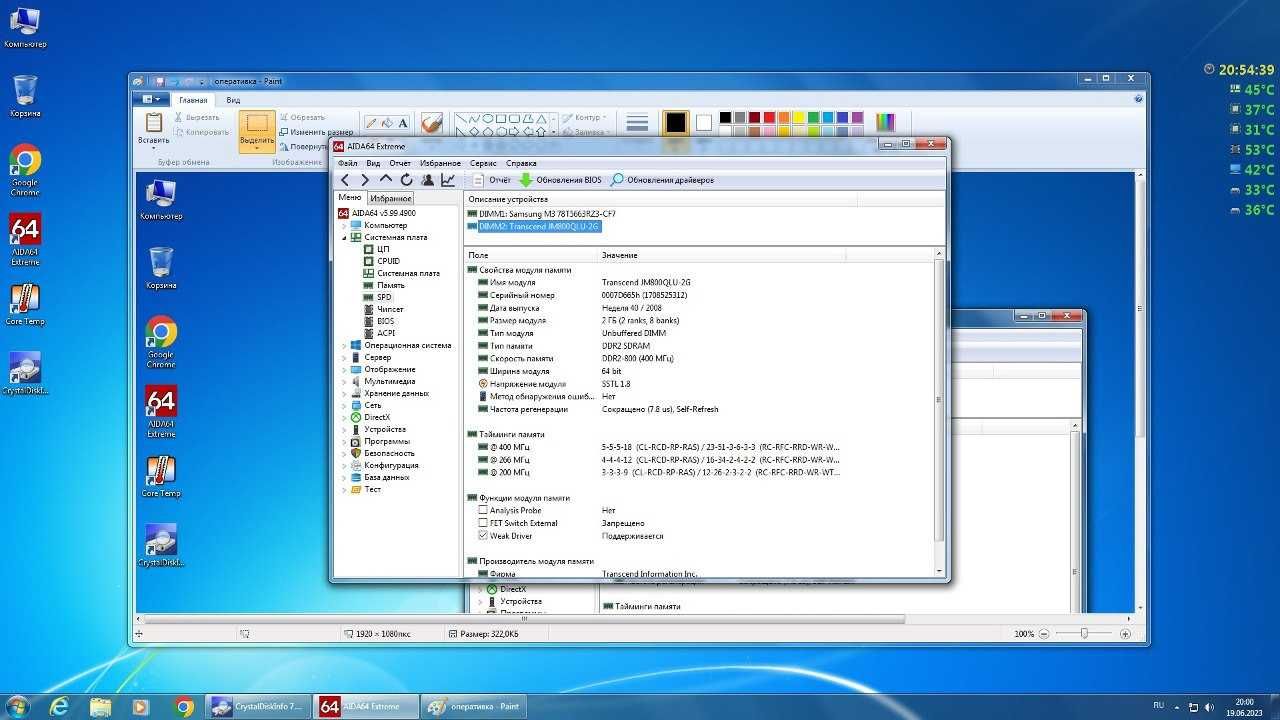The height and width of the screenshot is (720, 1280).
Task: Select Память tree item
Action: pos(390,285)
